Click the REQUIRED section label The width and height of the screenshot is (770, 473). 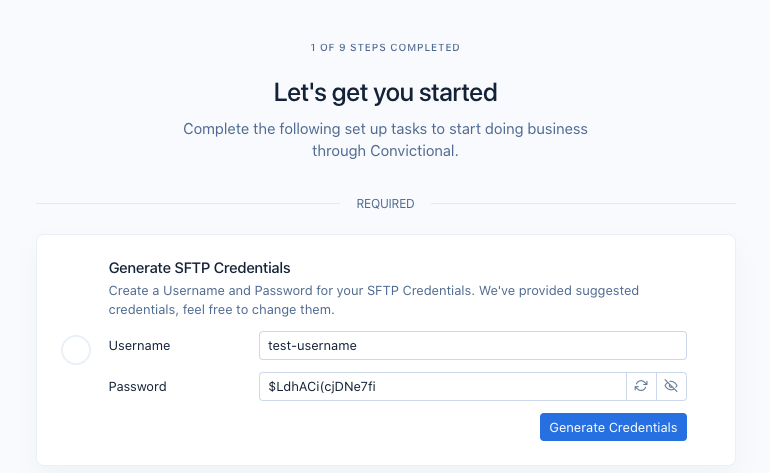(x=385, y=204)
